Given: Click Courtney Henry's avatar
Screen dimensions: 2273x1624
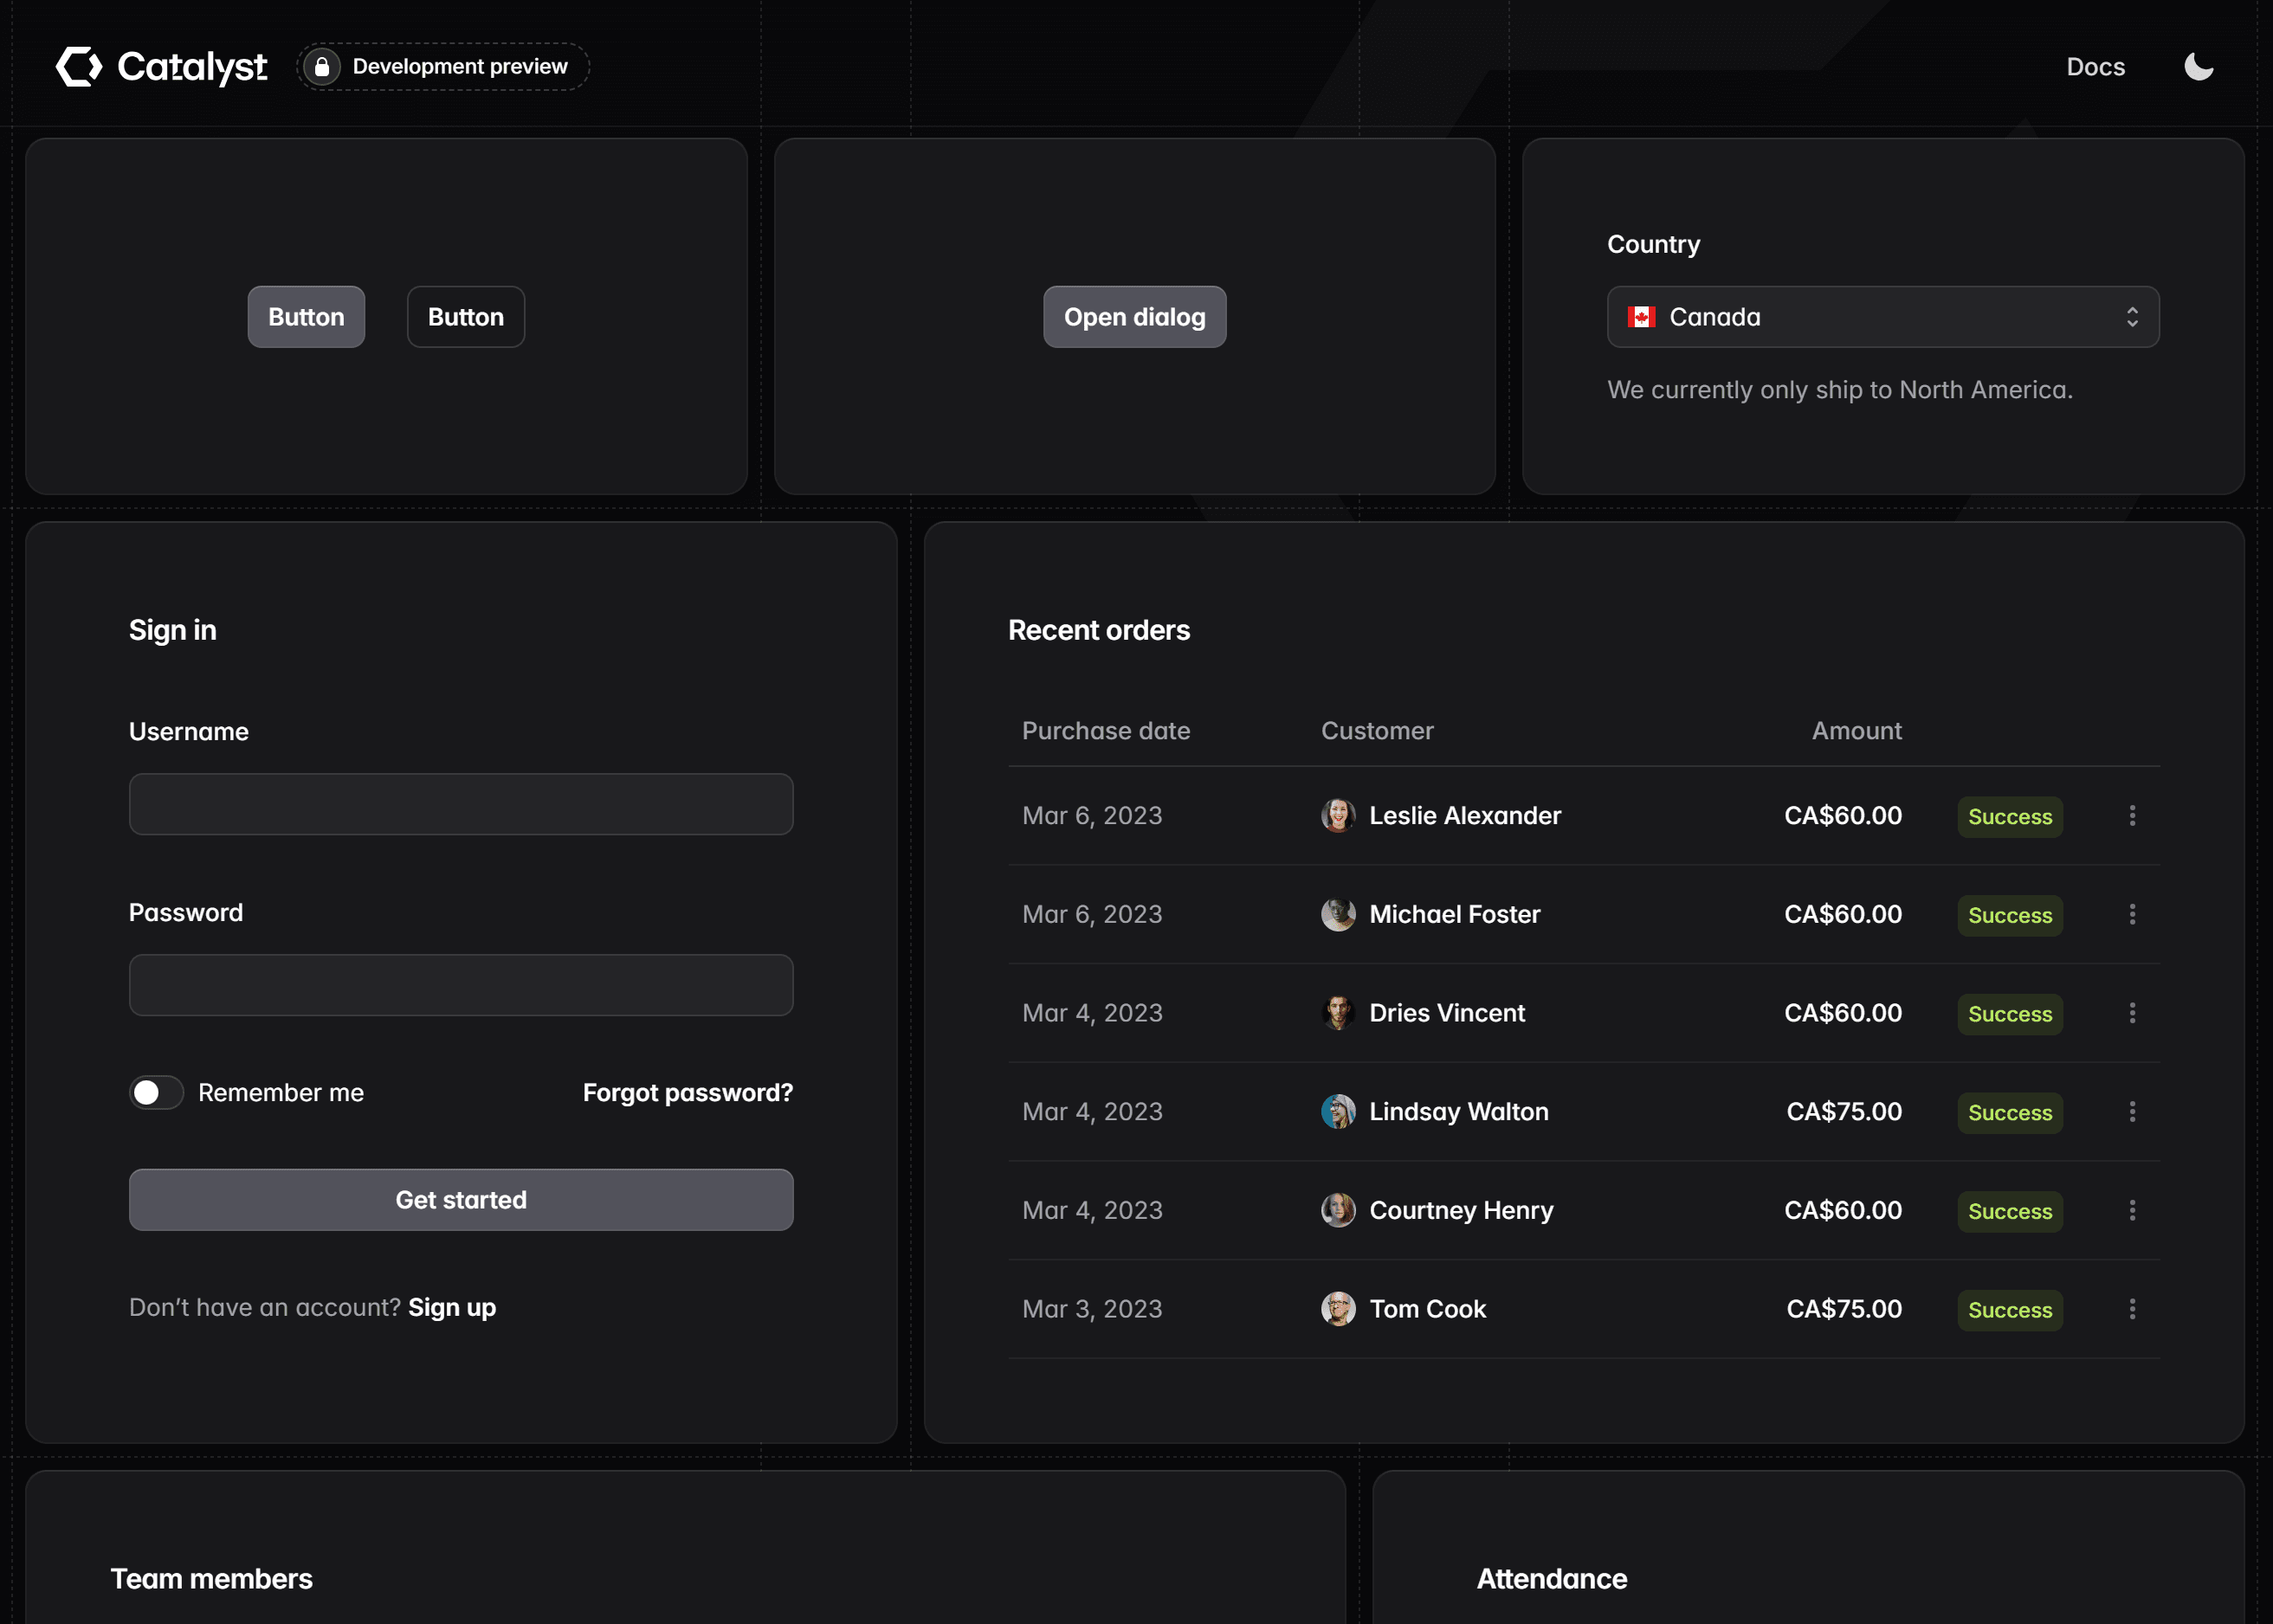Looking at the screenshot, I should coord(1338,1210).
